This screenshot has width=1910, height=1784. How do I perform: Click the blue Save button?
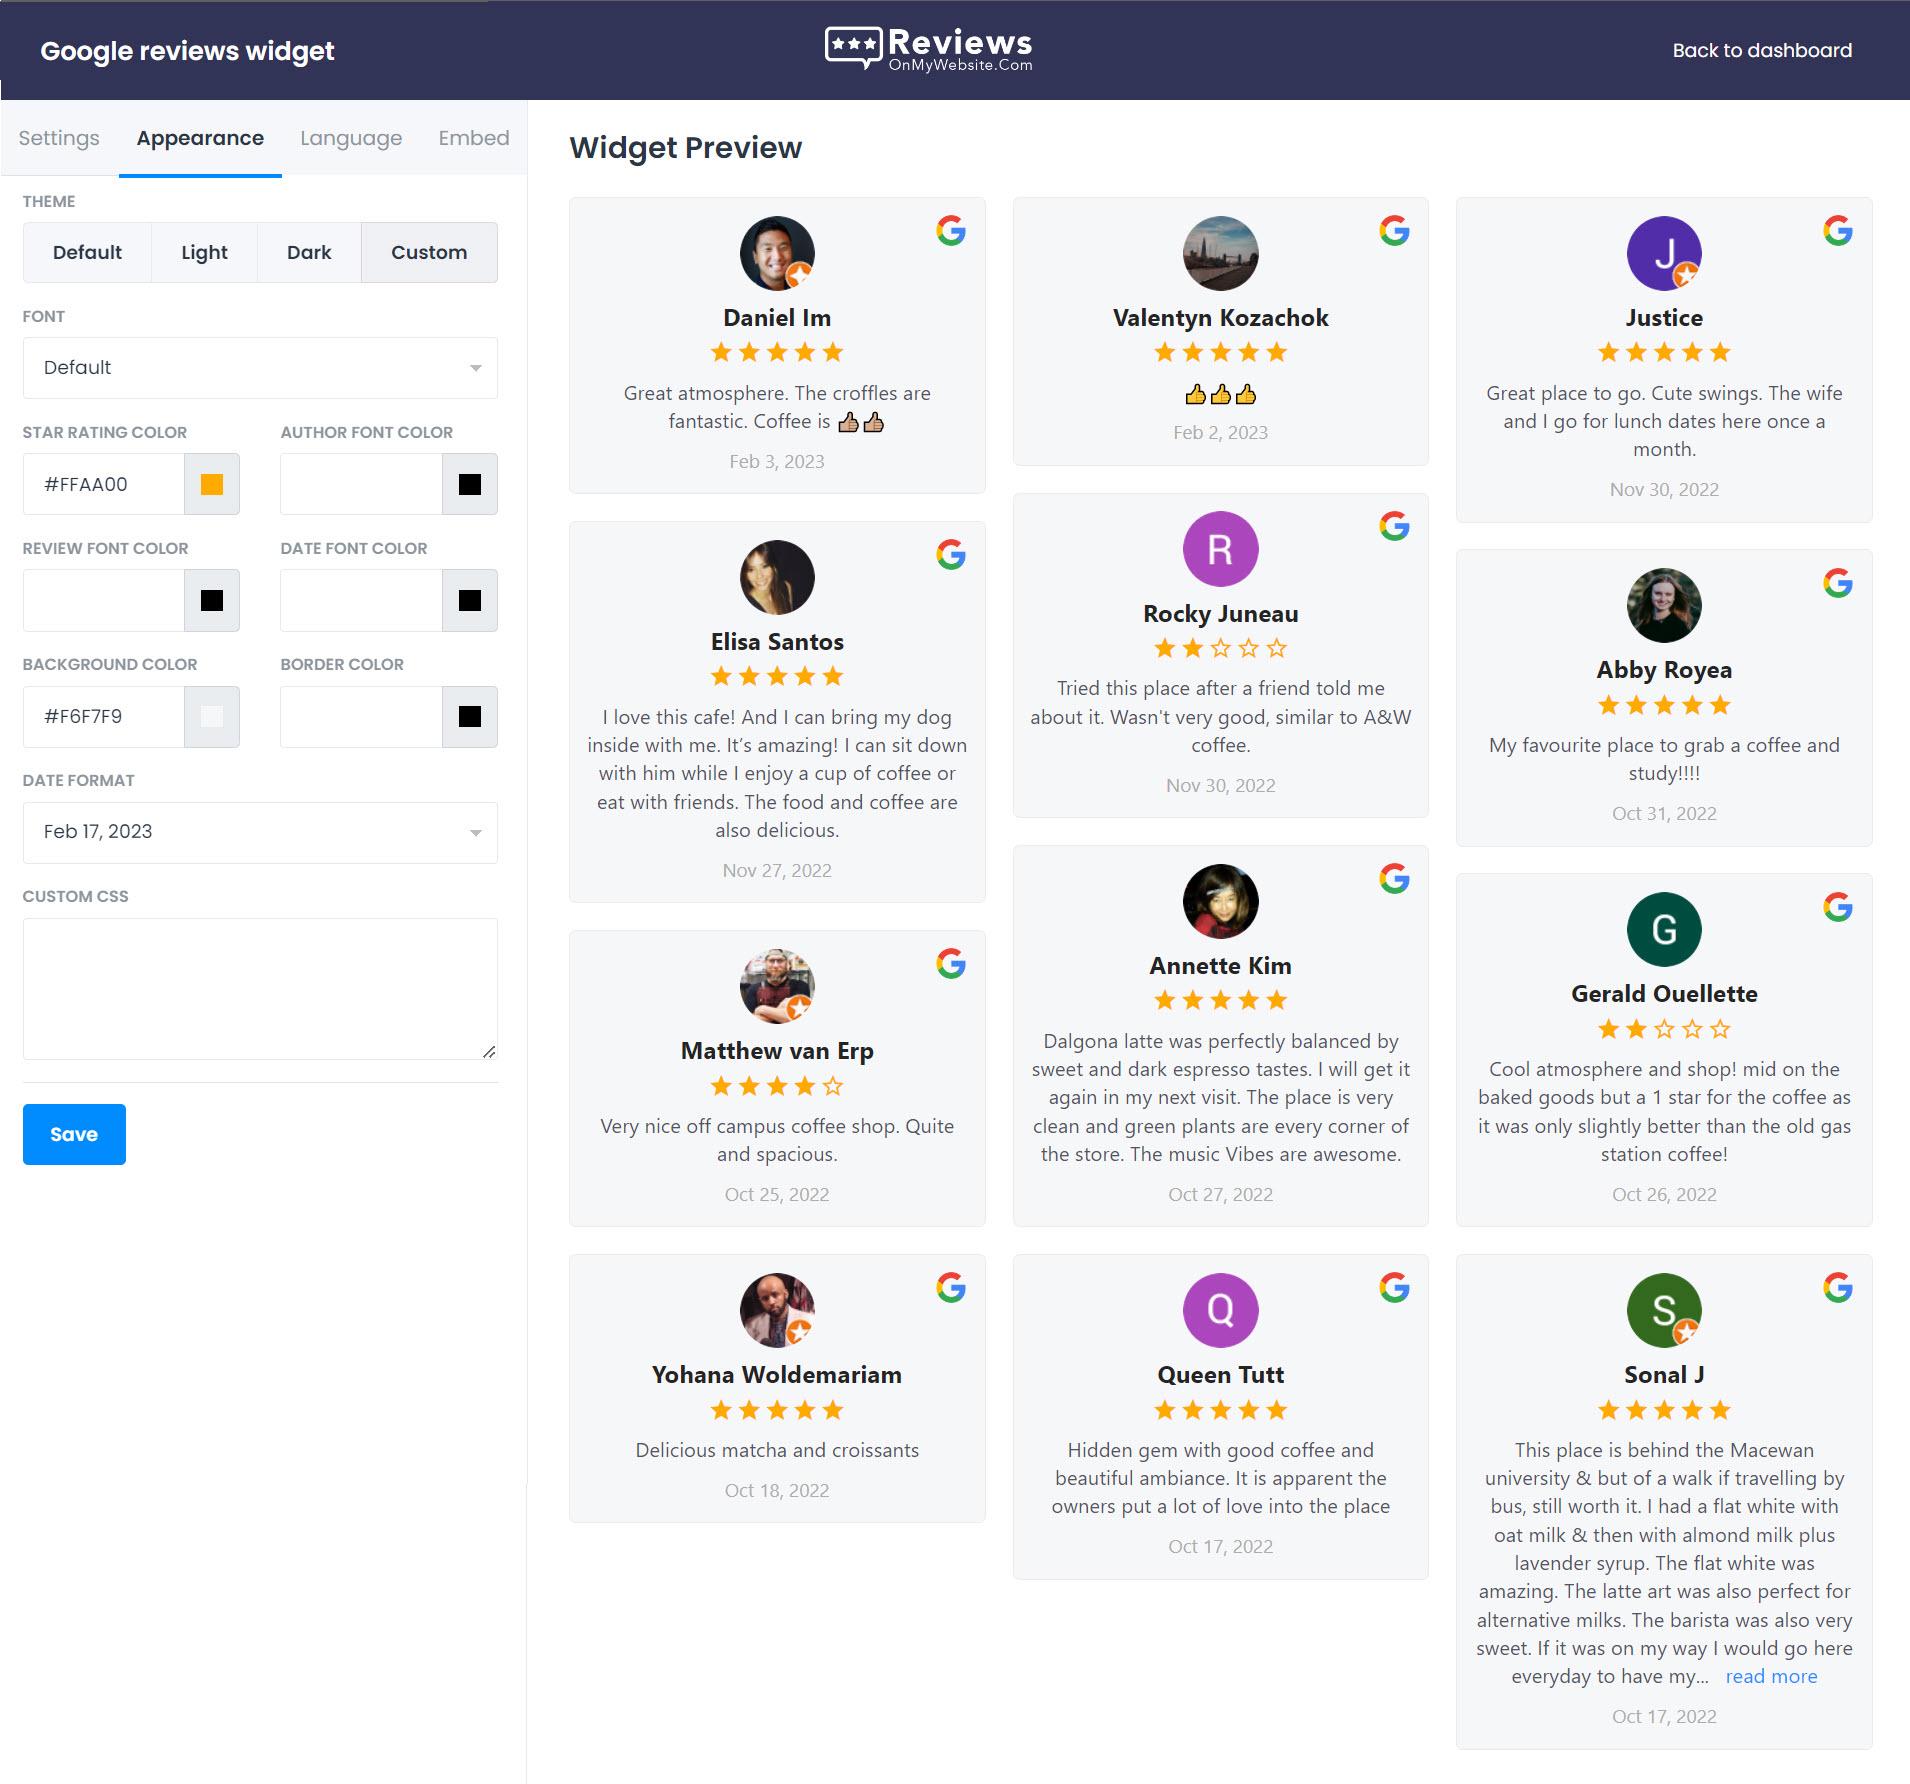point(74,1134)
